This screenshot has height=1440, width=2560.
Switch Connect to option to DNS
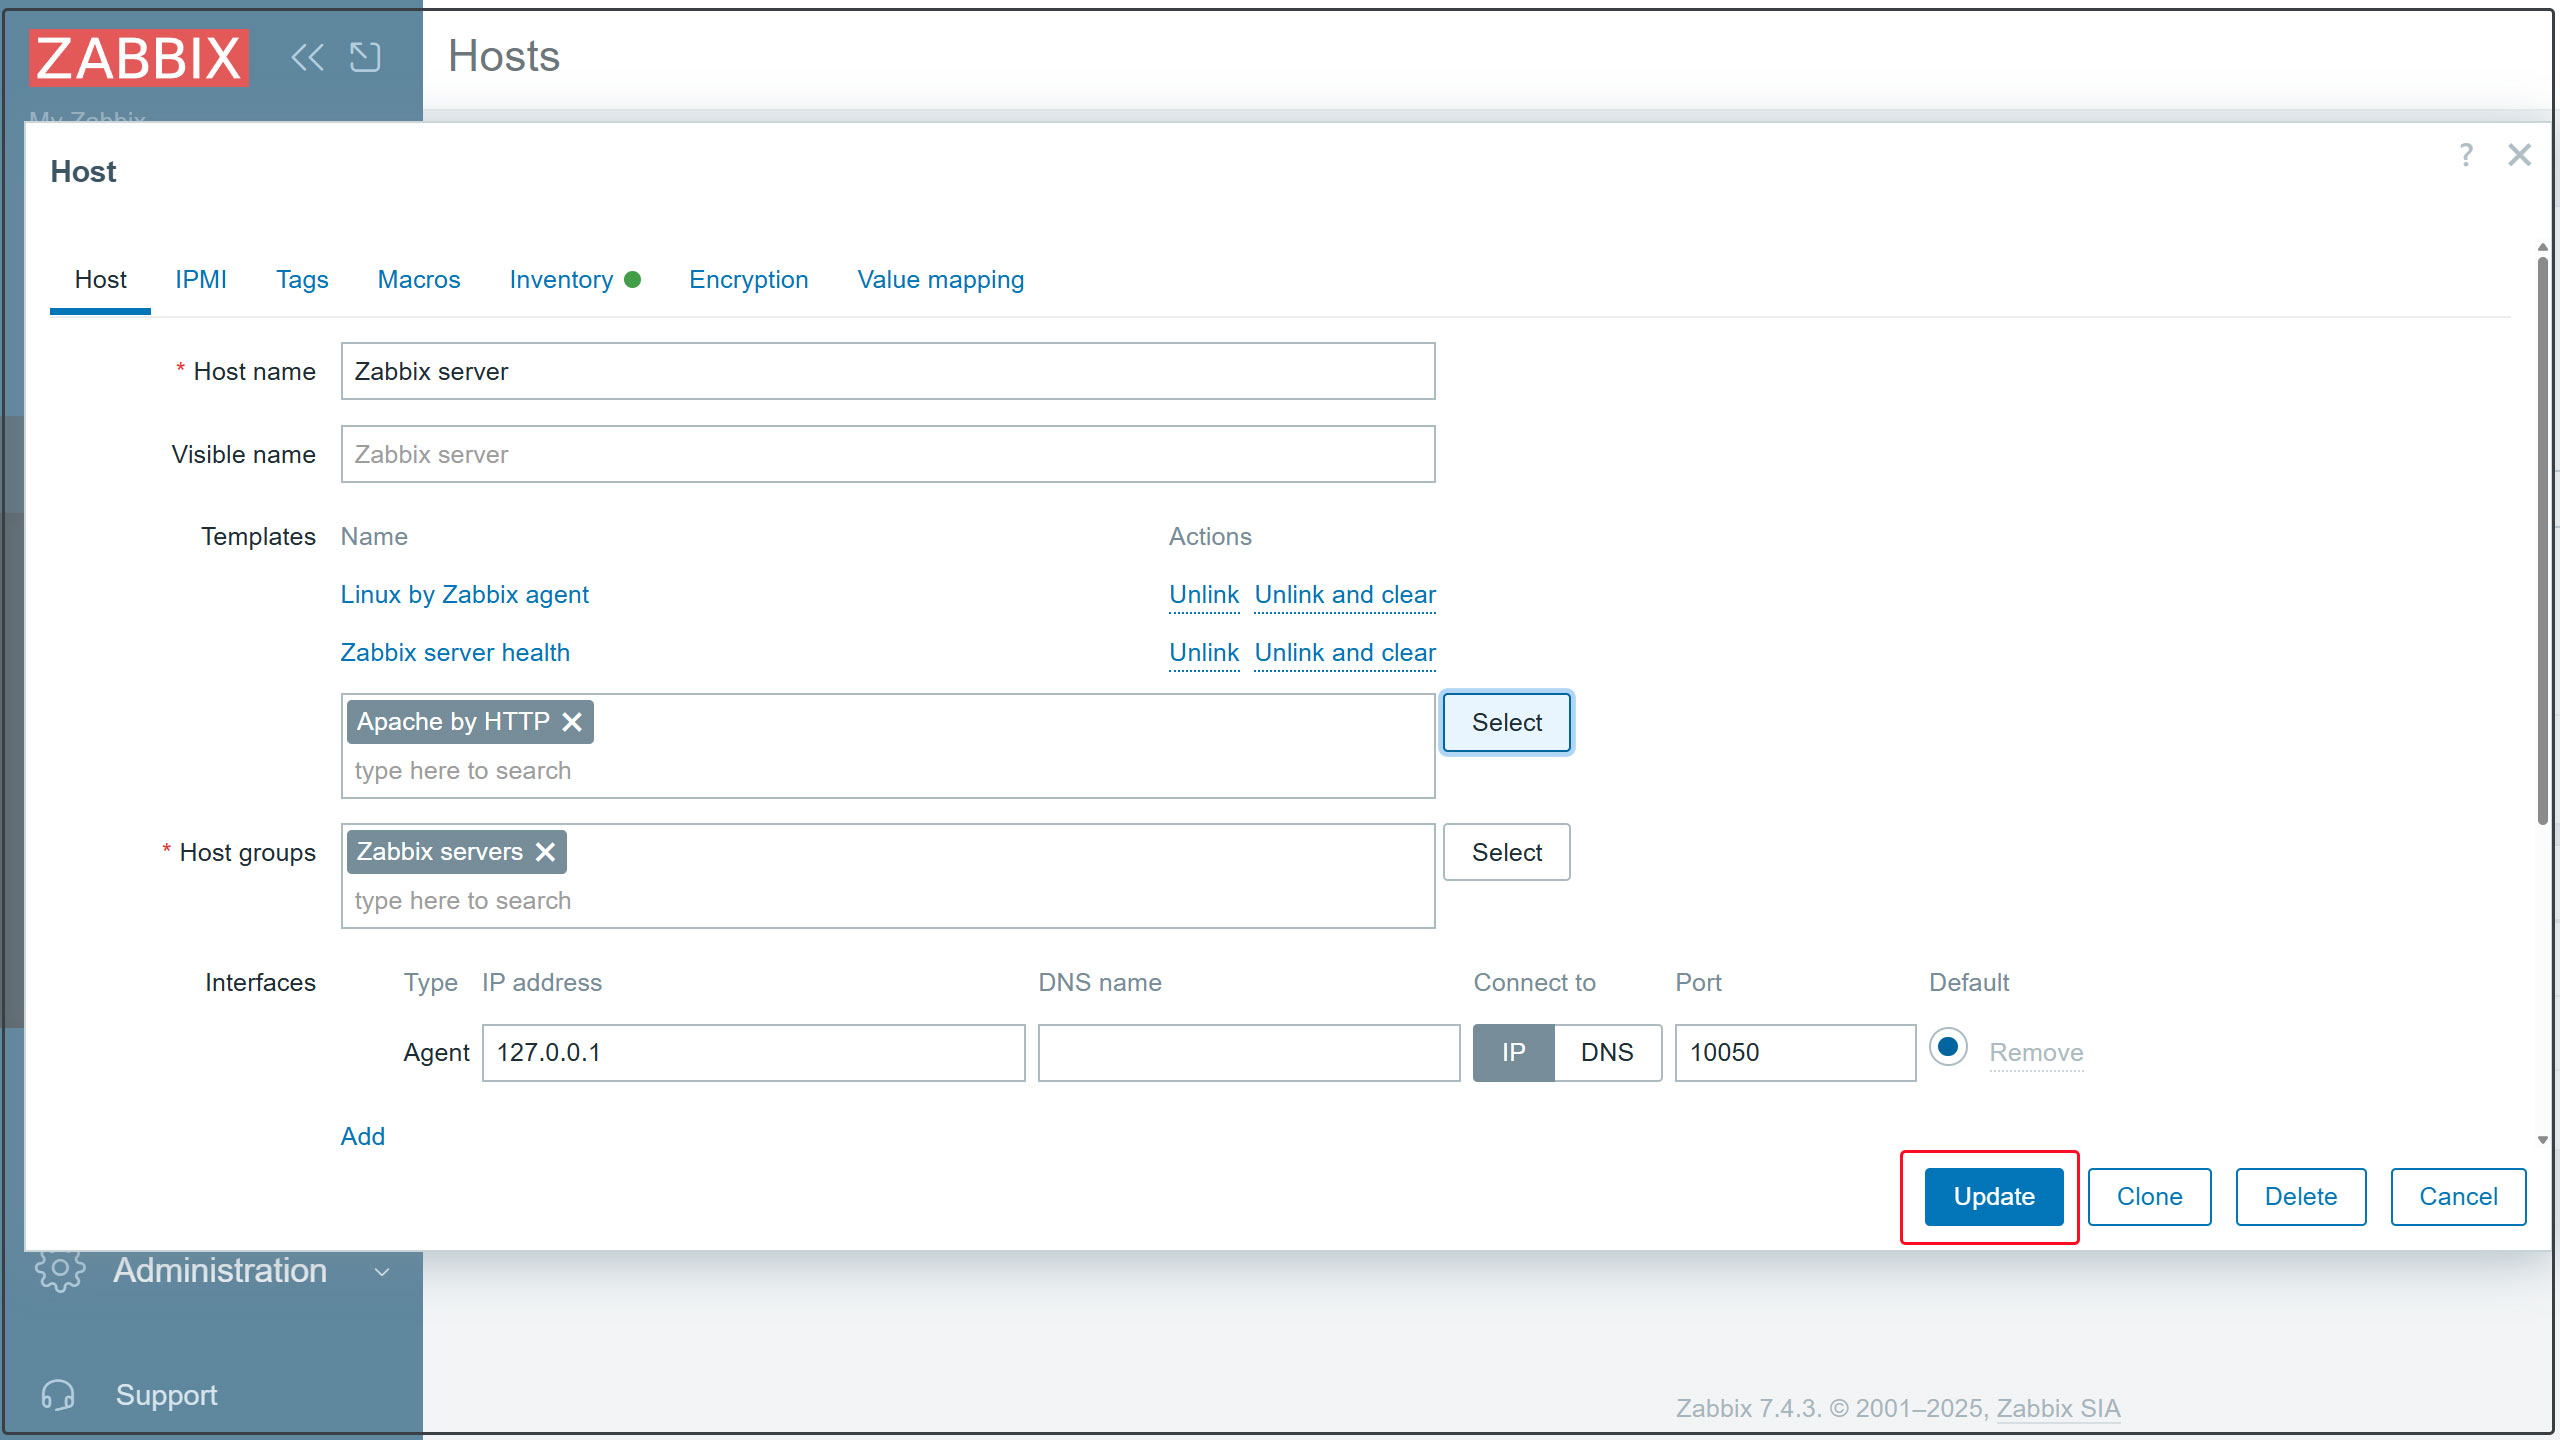[1606, 1052]
